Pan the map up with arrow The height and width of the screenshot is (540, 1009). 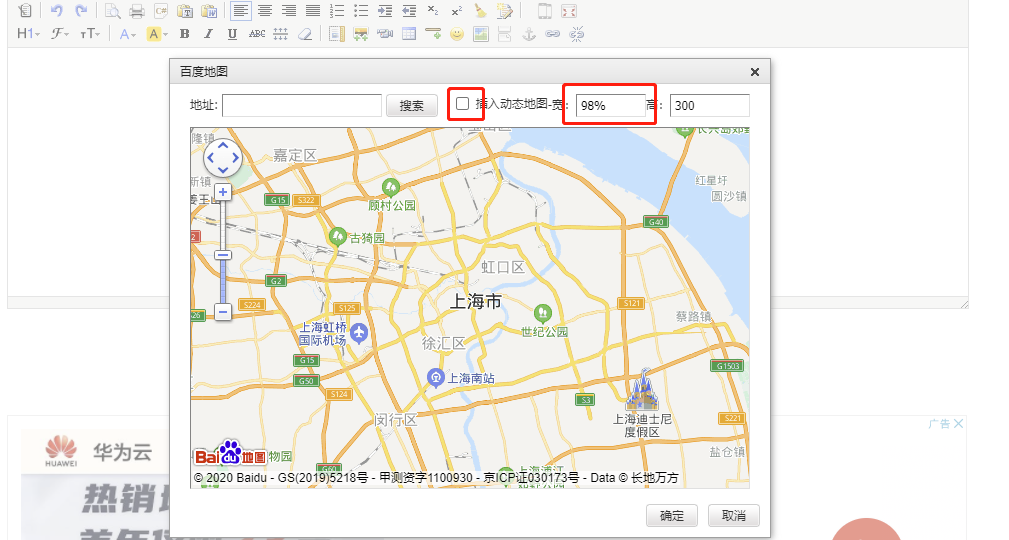click(223, 145)
